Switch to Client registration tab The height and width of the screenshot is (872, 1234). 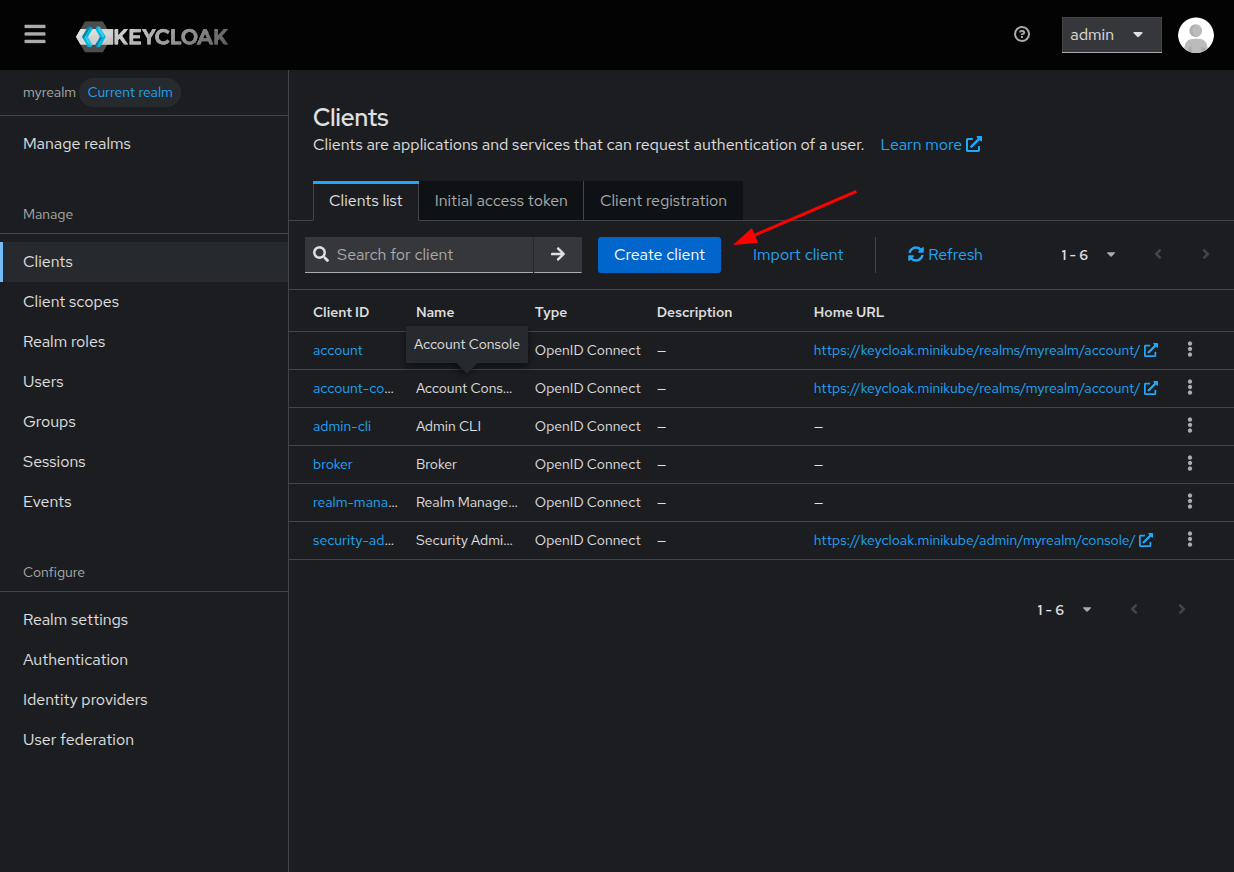[x=663, y=200]
